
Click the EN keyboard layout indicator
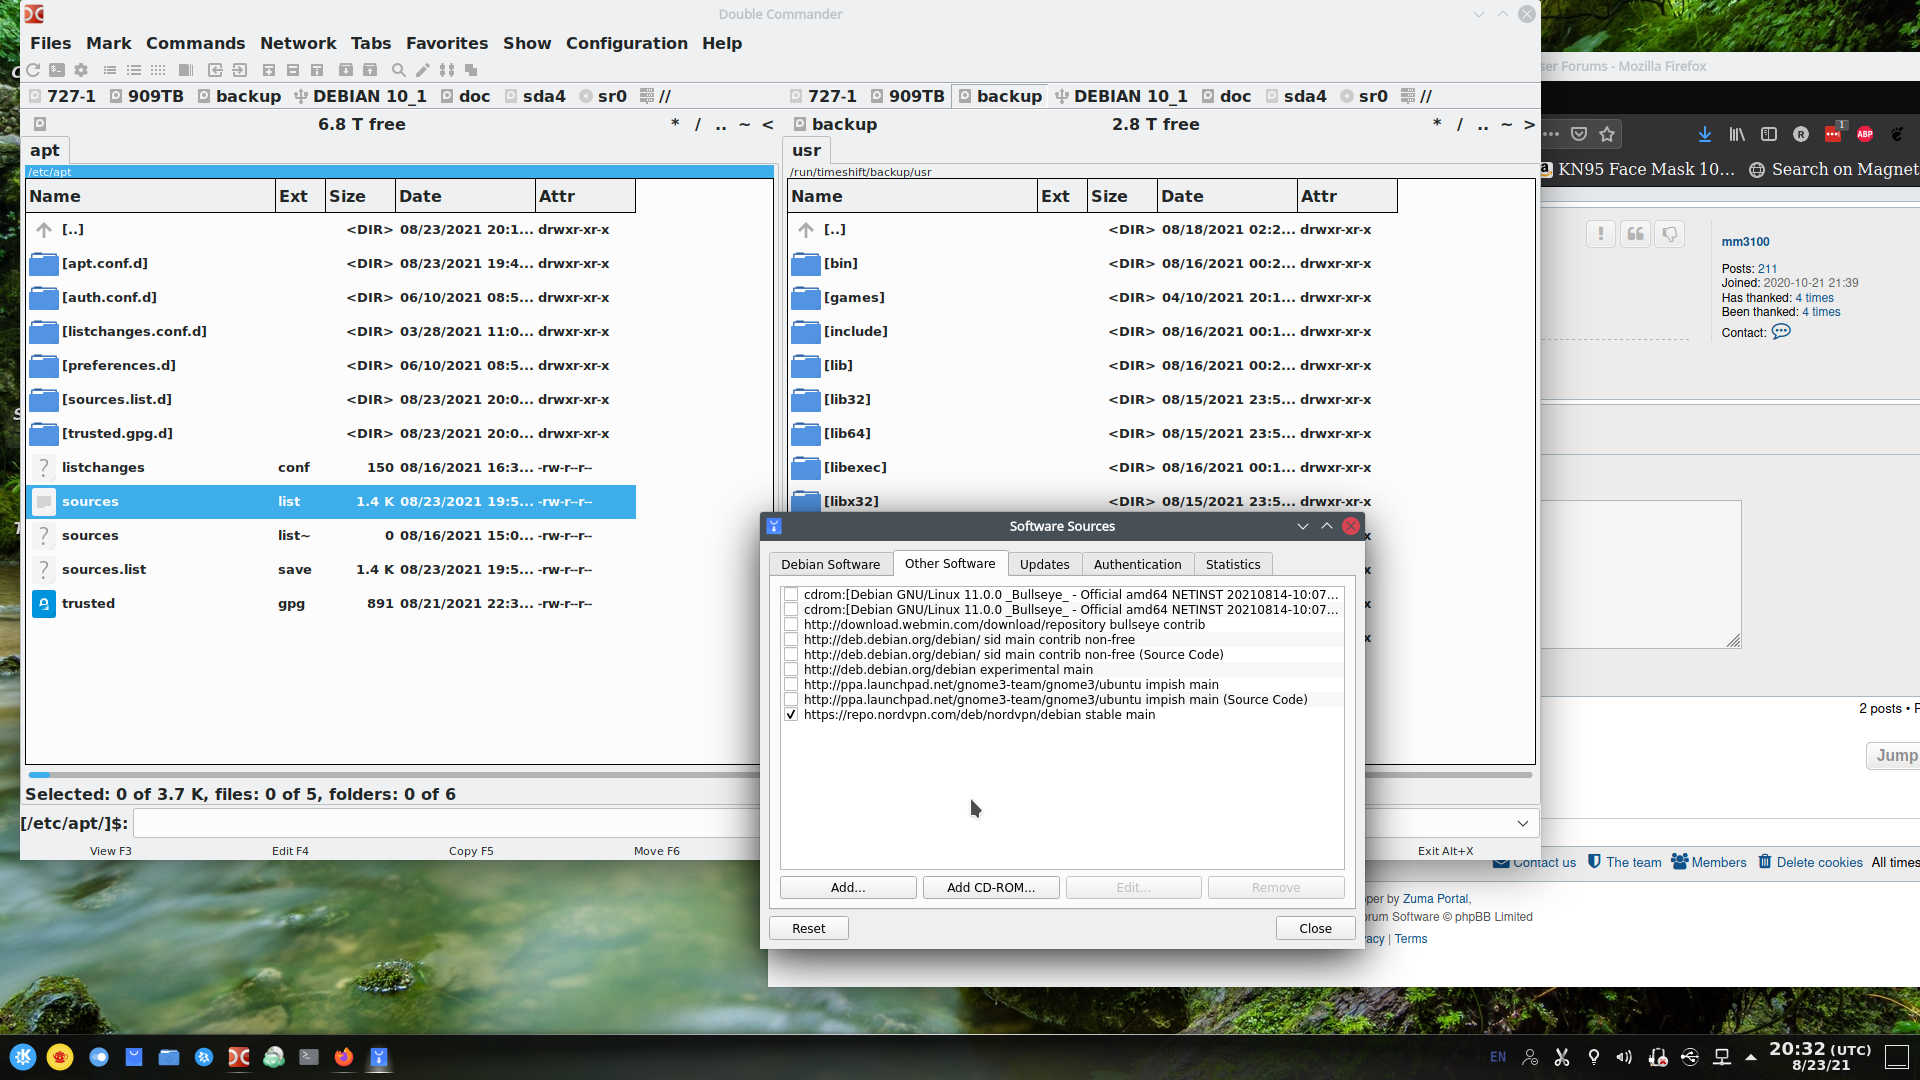(x=1498, y=1057)
